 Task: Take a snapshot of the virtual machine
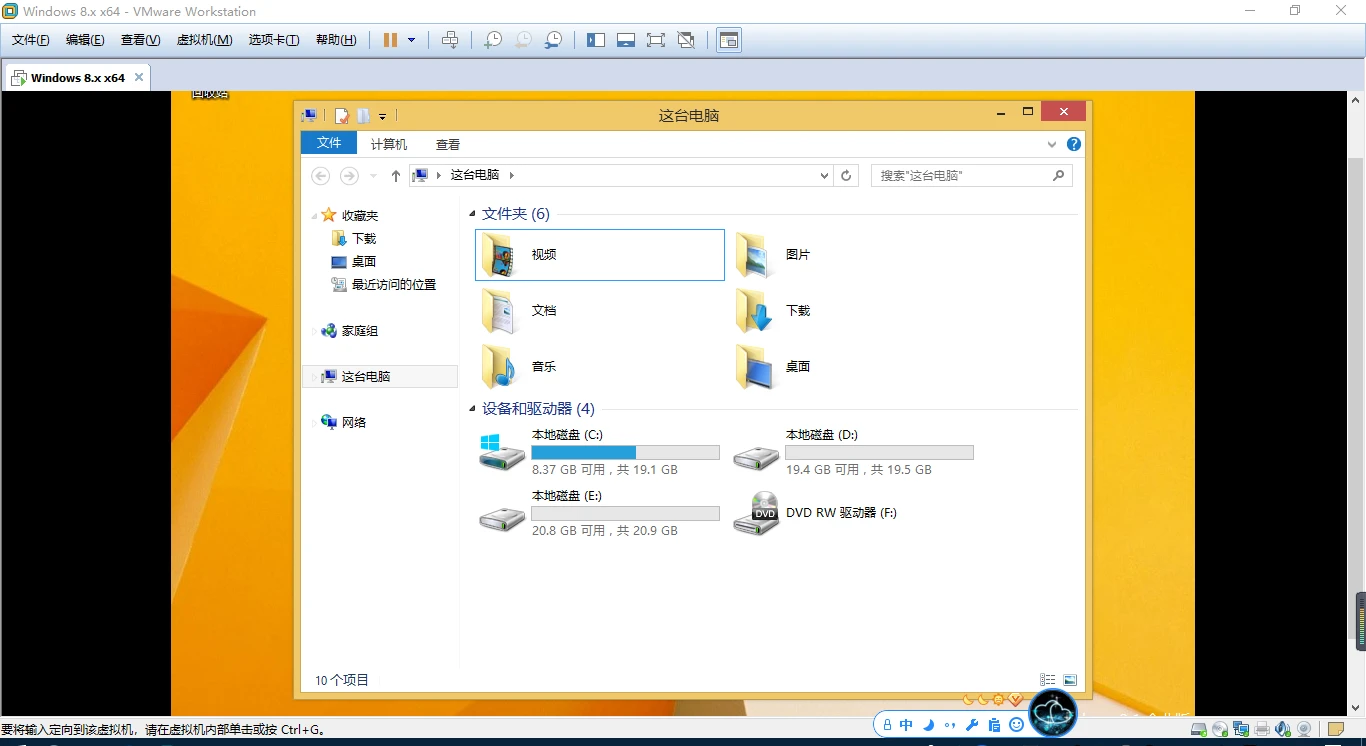[492, 40]
